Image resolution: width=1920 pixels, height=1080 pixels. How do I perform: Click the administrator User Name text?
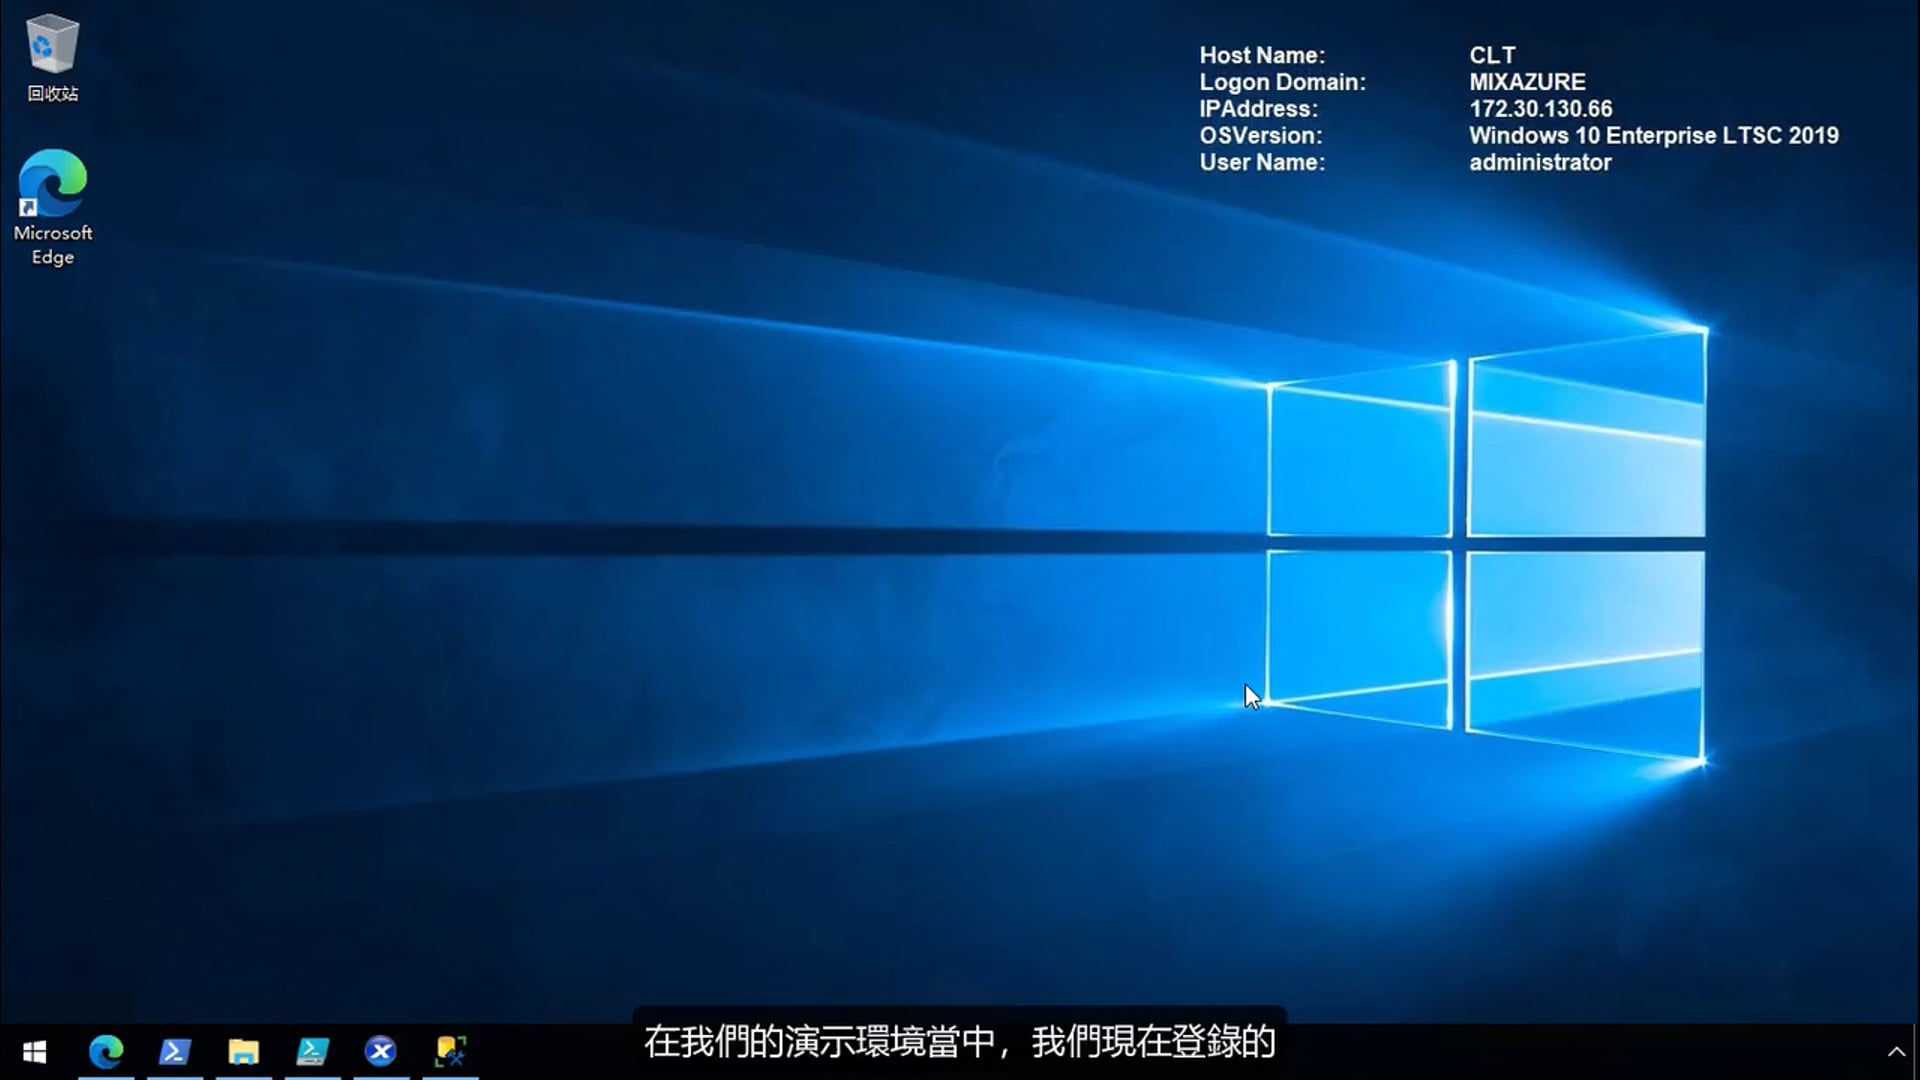click(1540, 162)
